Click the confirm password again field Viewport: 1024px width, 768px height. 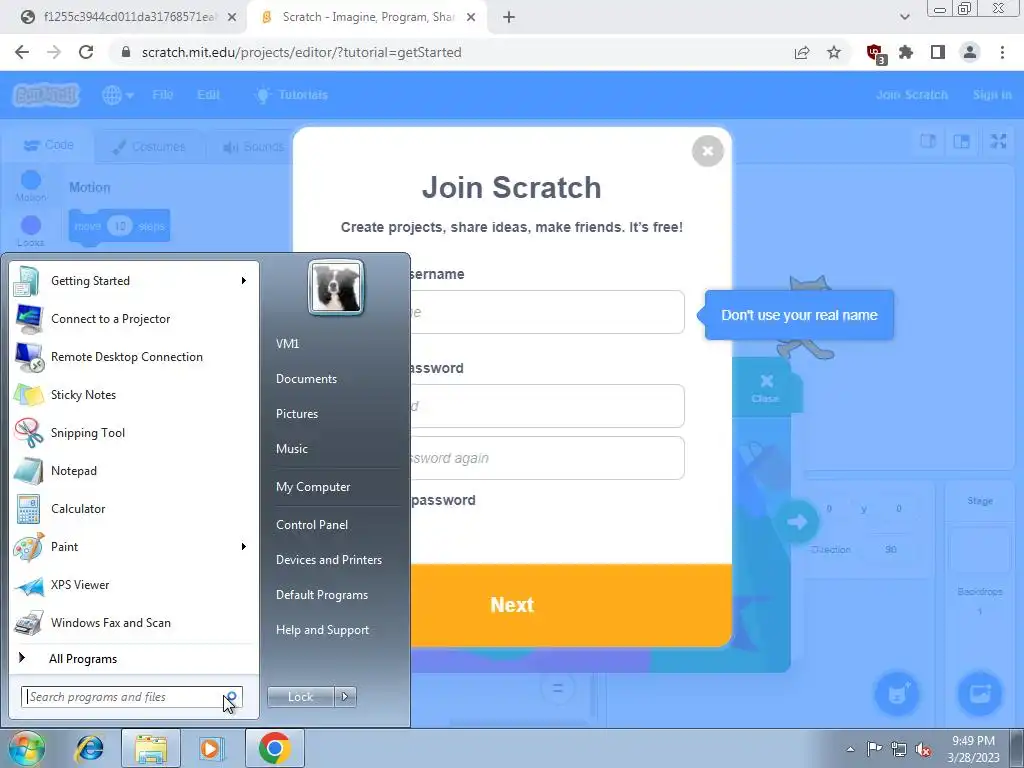click(x=547, y=458)
